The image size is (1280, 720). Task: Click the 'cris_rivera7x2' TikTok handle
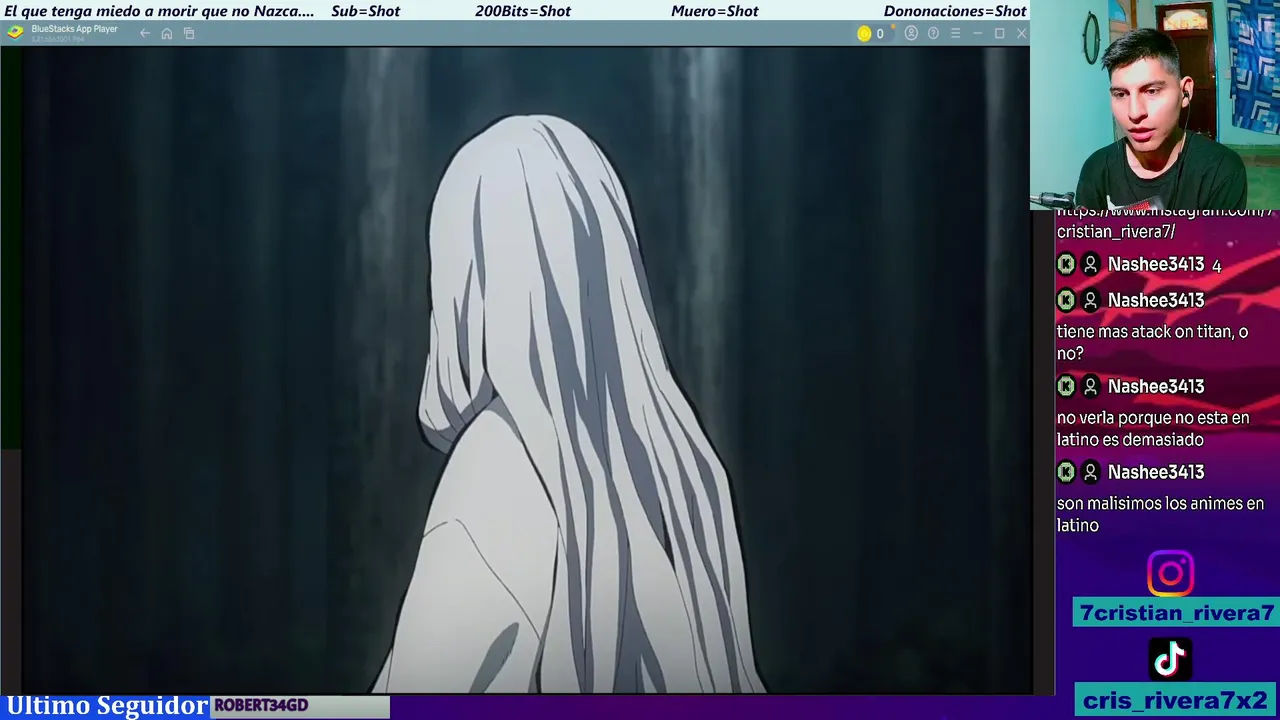click(1176, 701)
